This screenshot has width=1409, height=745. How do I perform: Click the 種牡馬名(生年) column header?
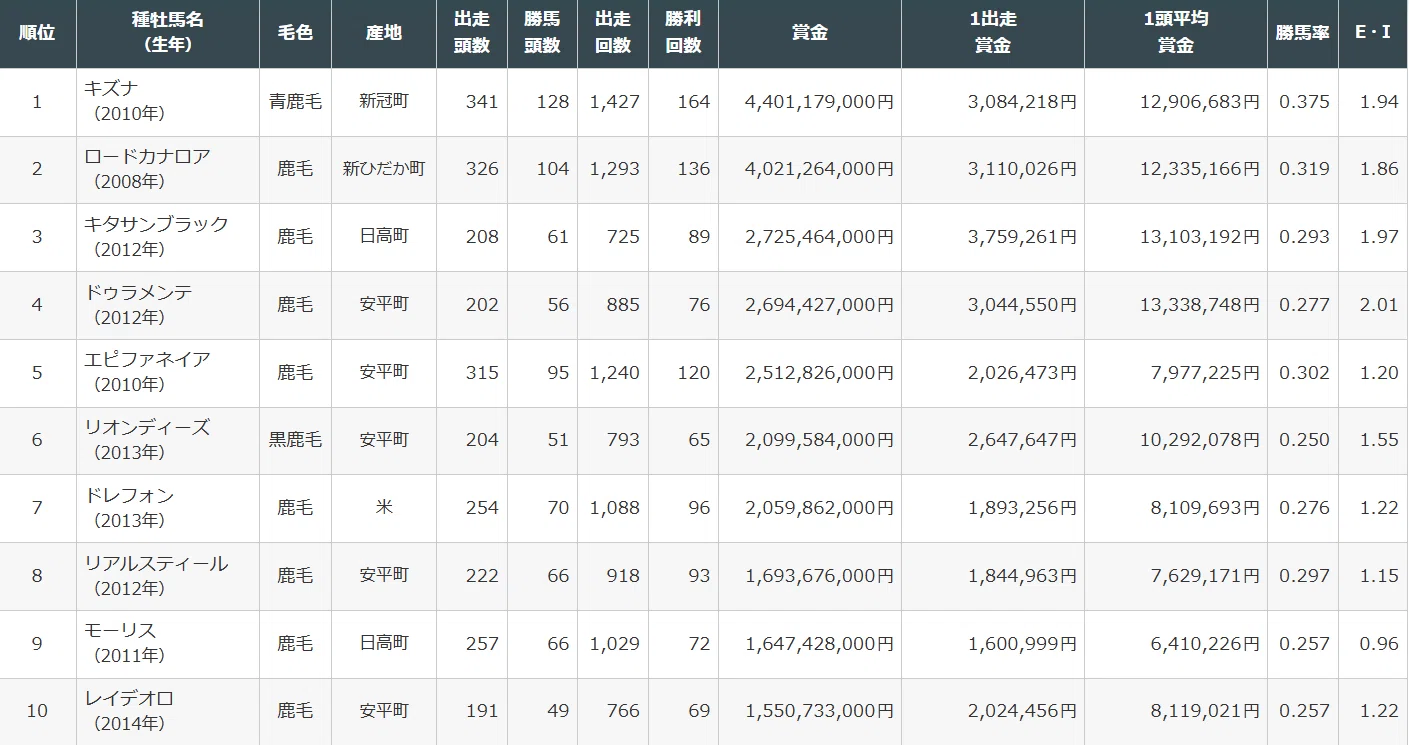coord(167,33)
